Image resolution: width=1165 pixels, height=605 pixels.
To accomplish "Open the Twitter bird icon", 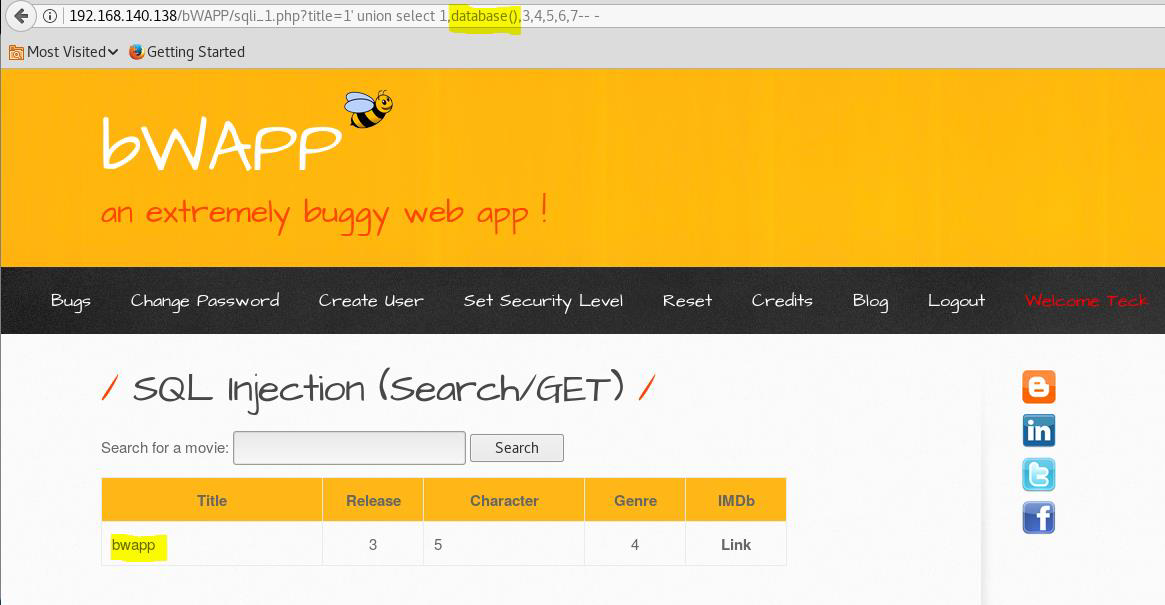I will click(x=1038, y=474).
